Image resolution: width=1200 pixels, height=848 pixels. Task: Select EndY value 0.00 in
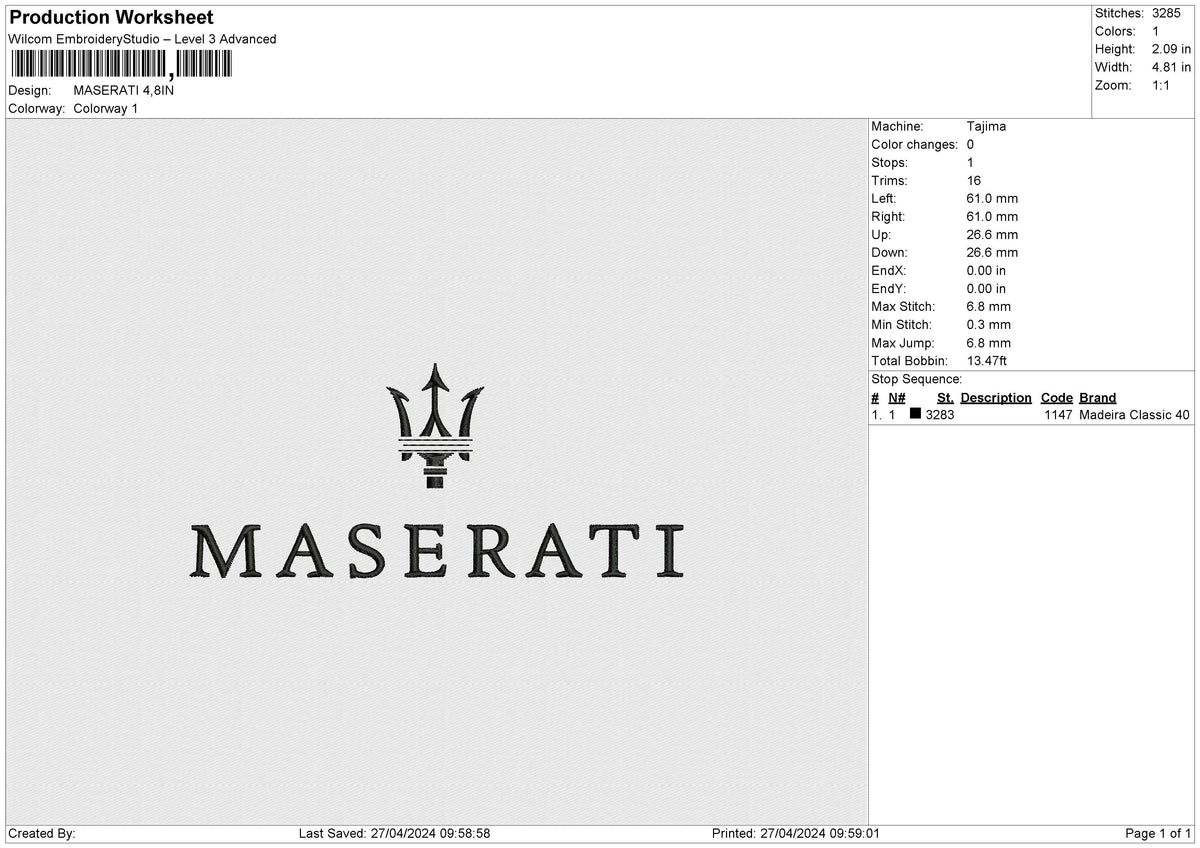[x=986, y=288]
